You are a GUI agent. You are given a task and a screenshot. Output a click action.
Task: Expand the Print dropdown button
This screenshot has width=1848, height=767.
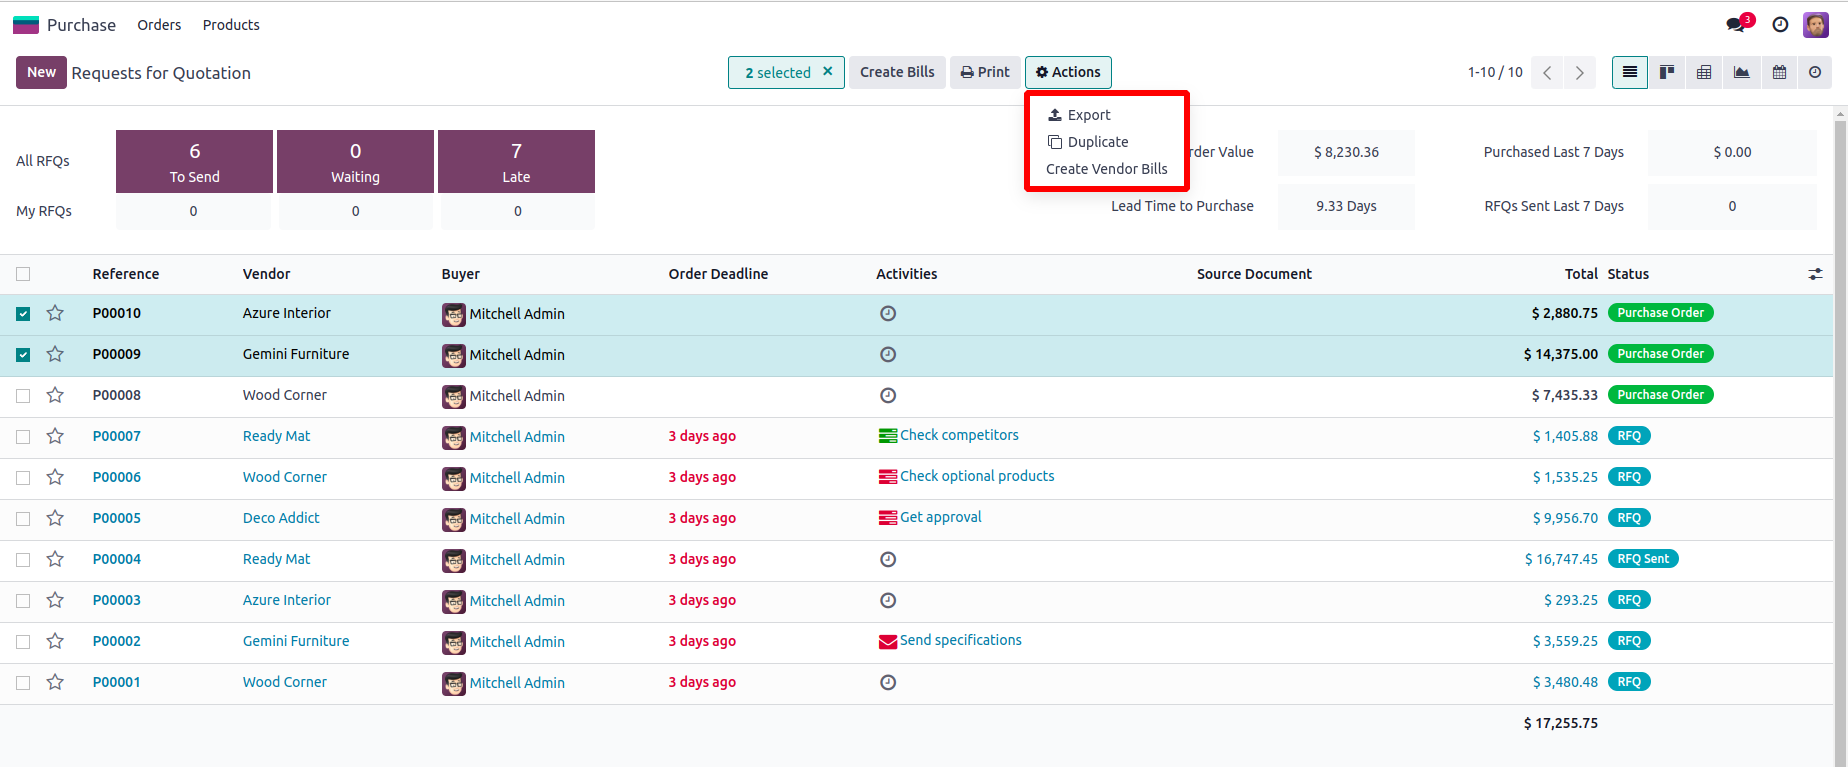(x=985, y=72)
